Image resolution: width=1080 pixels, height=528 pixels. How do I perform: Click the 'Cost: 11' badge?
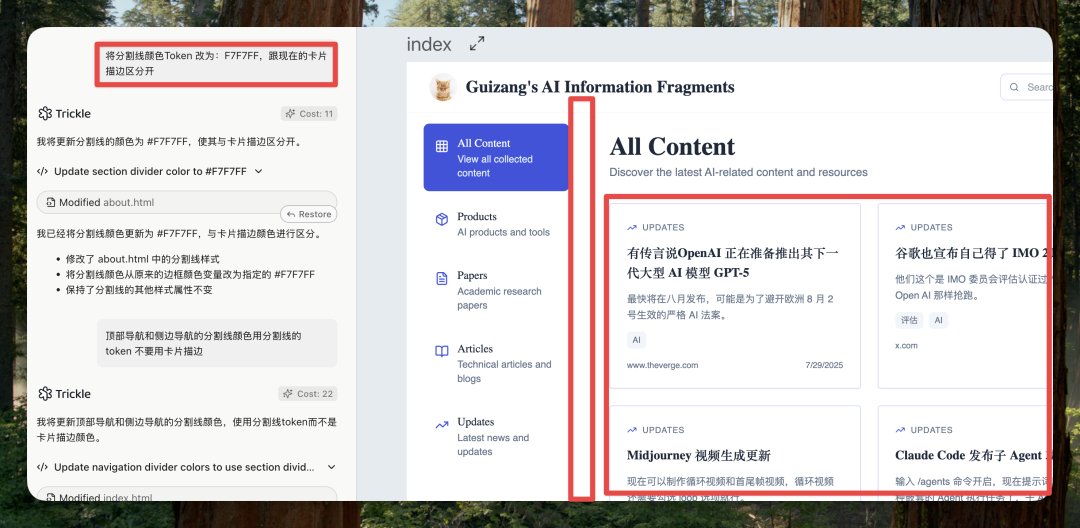(309, 114)
